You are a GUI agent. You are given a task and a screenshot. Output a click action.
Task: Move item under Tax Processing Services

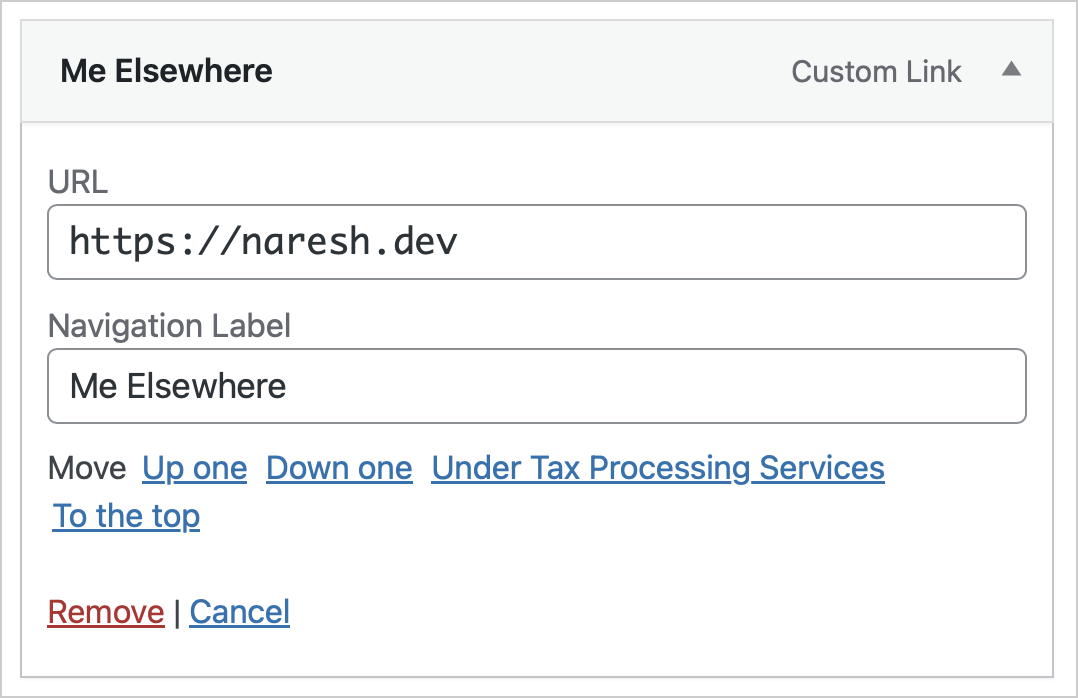658,468
